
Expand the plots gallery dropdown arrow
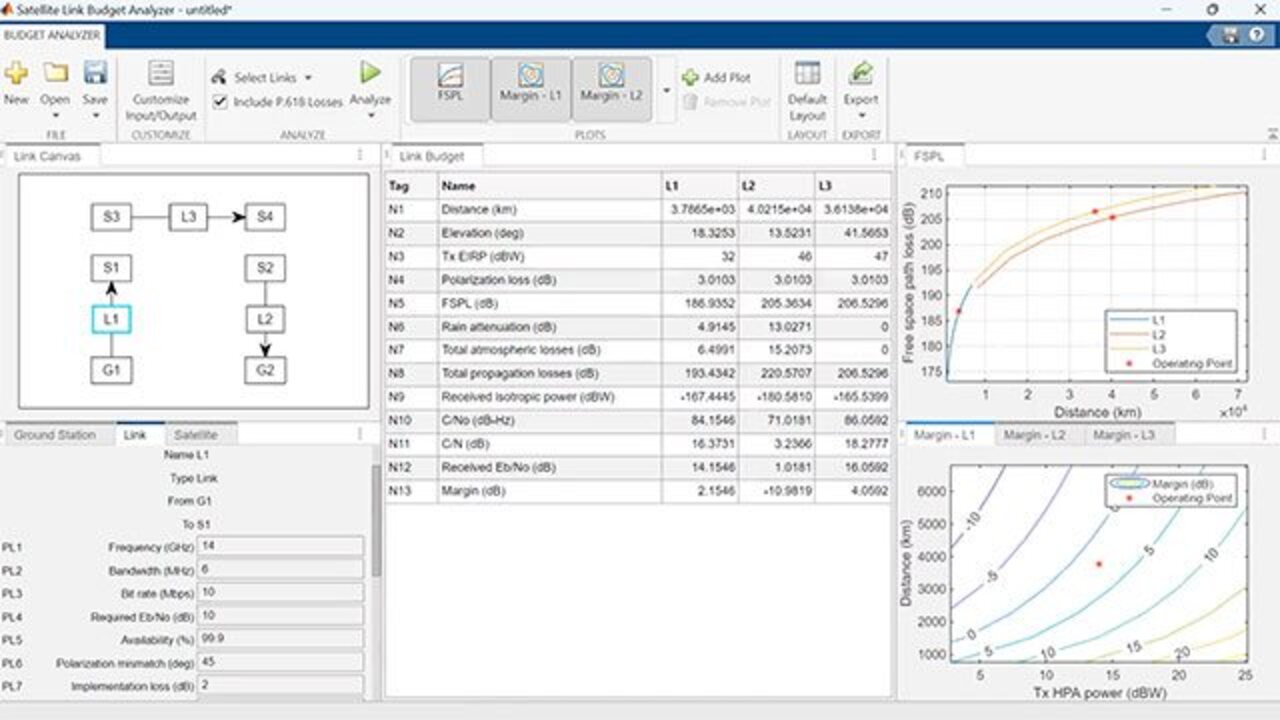click(x=667, y=90)
